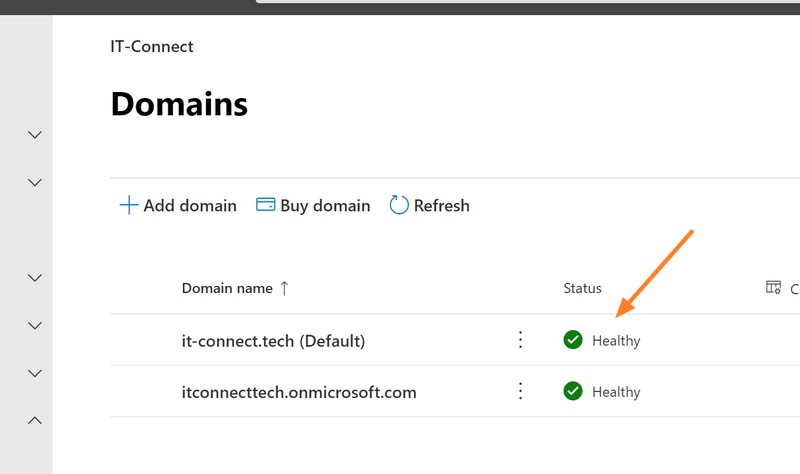Click the green check icon for itconnecttech.onmicrosoft.com
This screenshot has width=800, height=474.
coord(573,391)
